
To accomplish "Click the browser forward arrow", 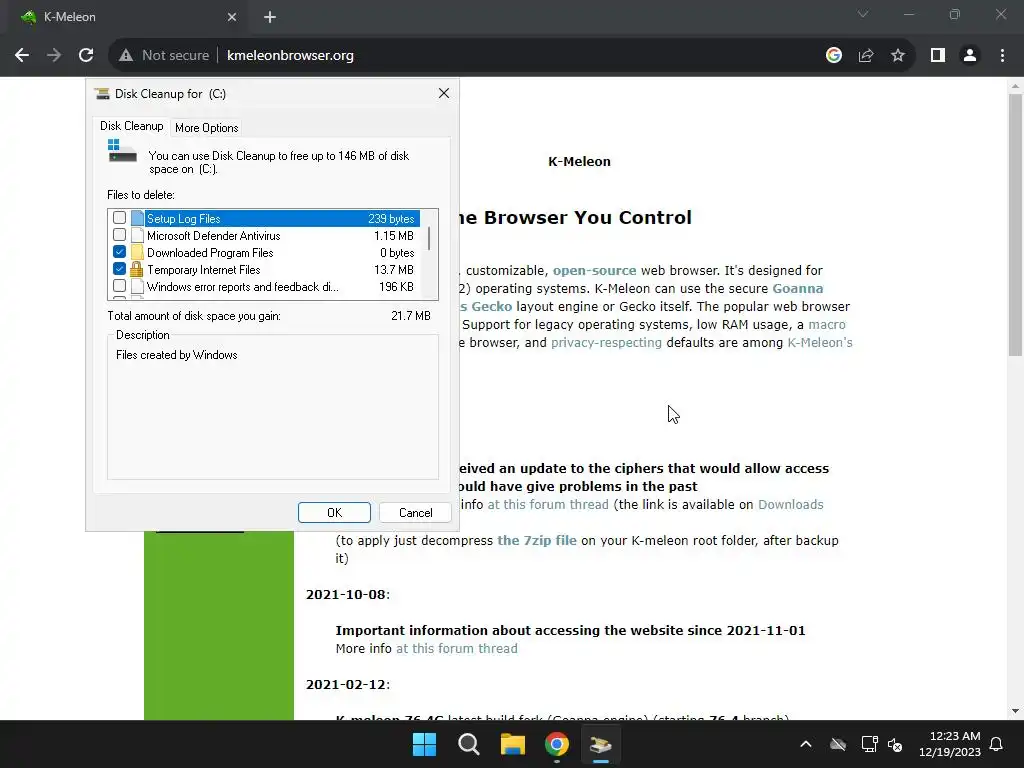I will 54,56.
